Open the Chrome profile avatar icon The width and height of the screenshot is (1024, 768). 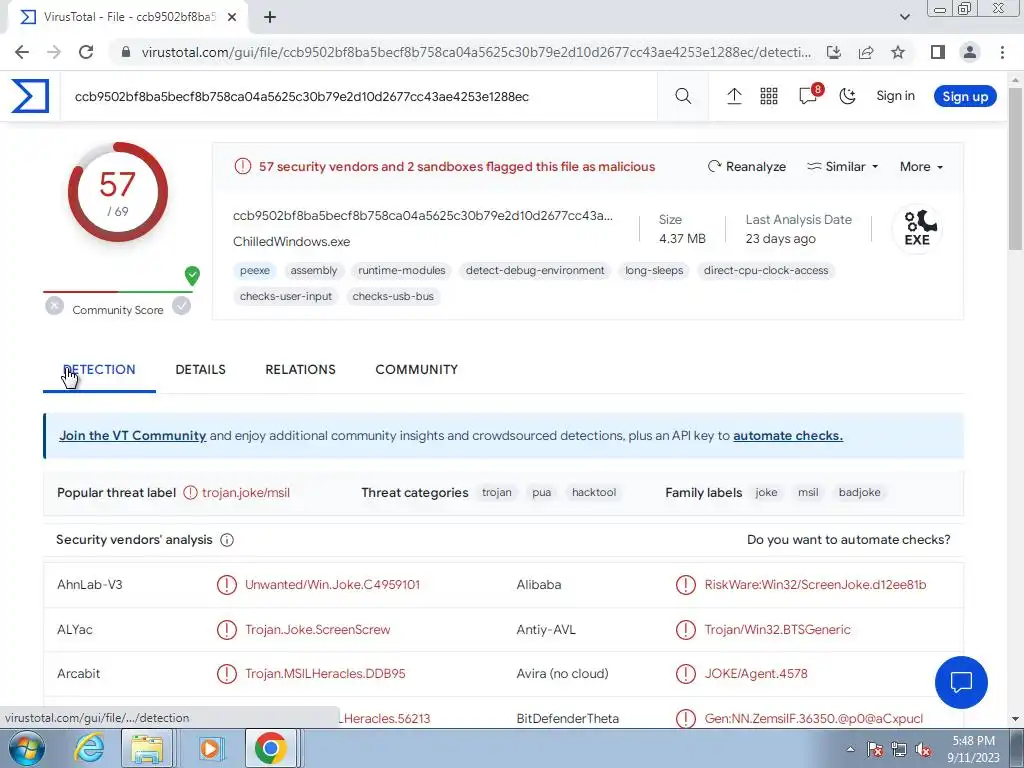pos(970,52)
